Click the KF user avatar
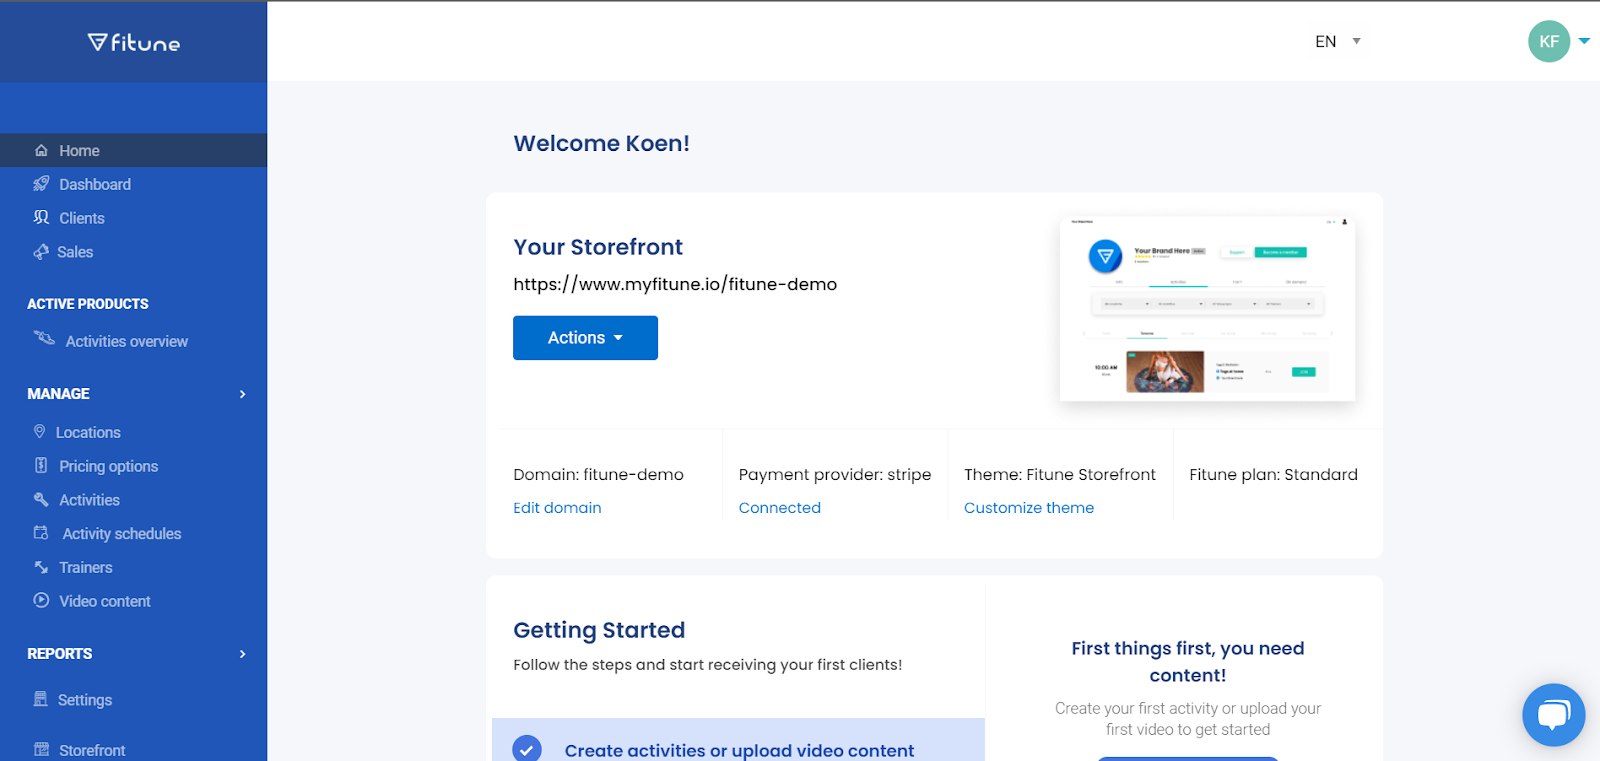 click(x=1549, y=41)
